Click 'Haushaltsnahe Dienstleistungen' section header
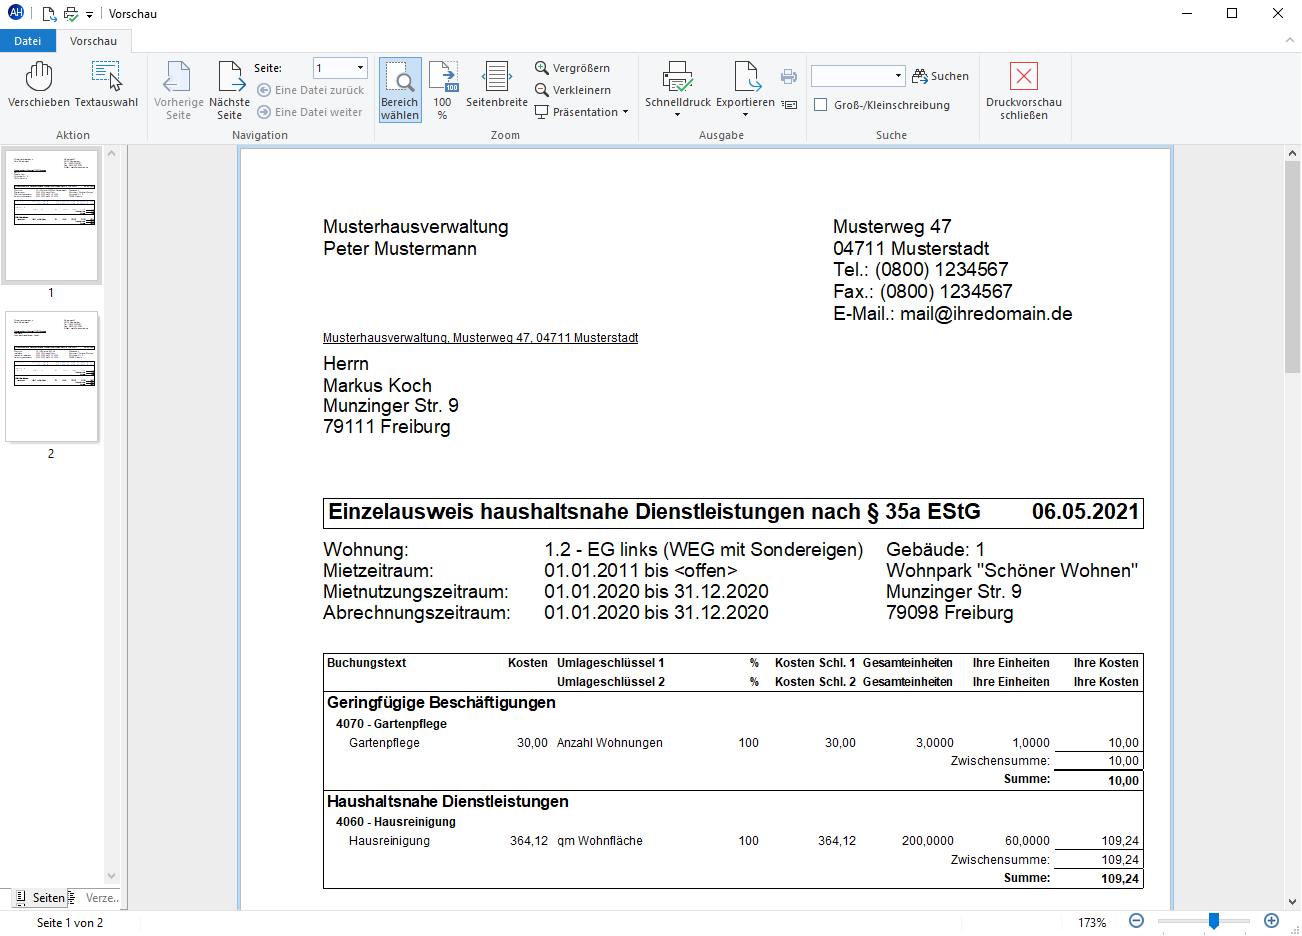 pos(447,802)
